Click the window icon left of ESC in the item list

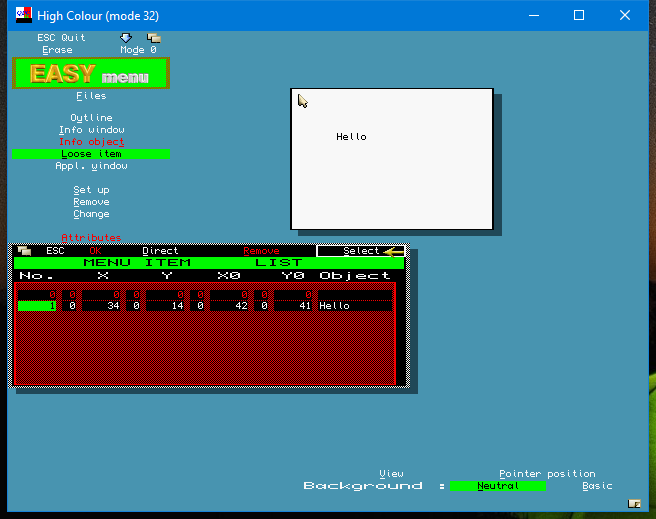coord(24,251)
